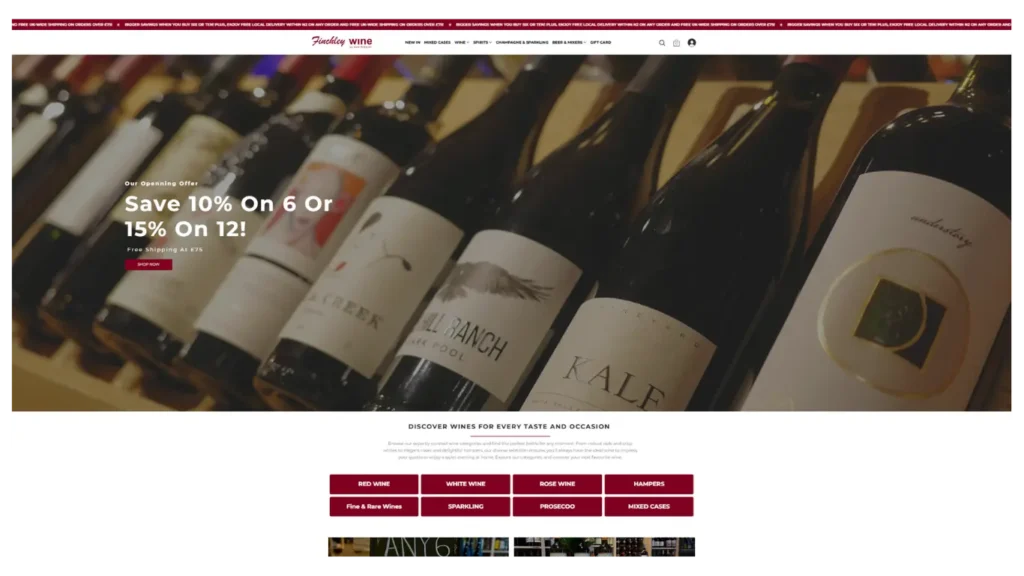Select the Rose Wine category button
The width and height of the screenshot is (1024, 576).
tap(557, 484)
